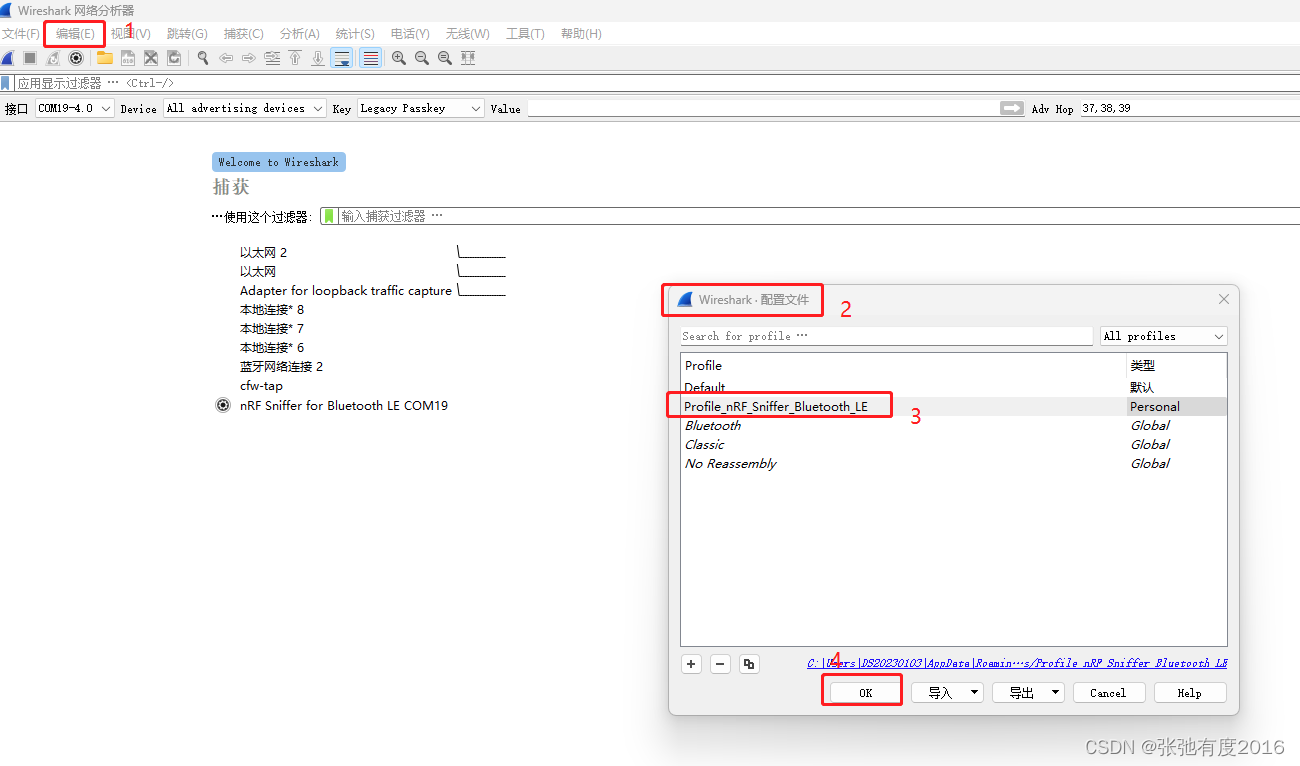Open capture options gear icon
The width and height of the screenshot is (1300, 766).
coord(76,58)
